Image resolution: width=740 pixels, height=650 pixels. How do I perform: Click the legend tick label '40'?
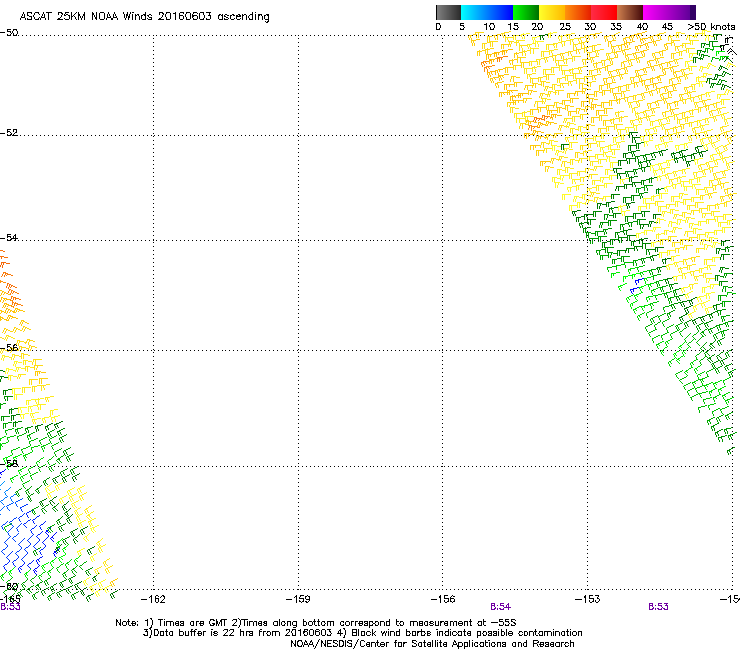coord(642,27)
